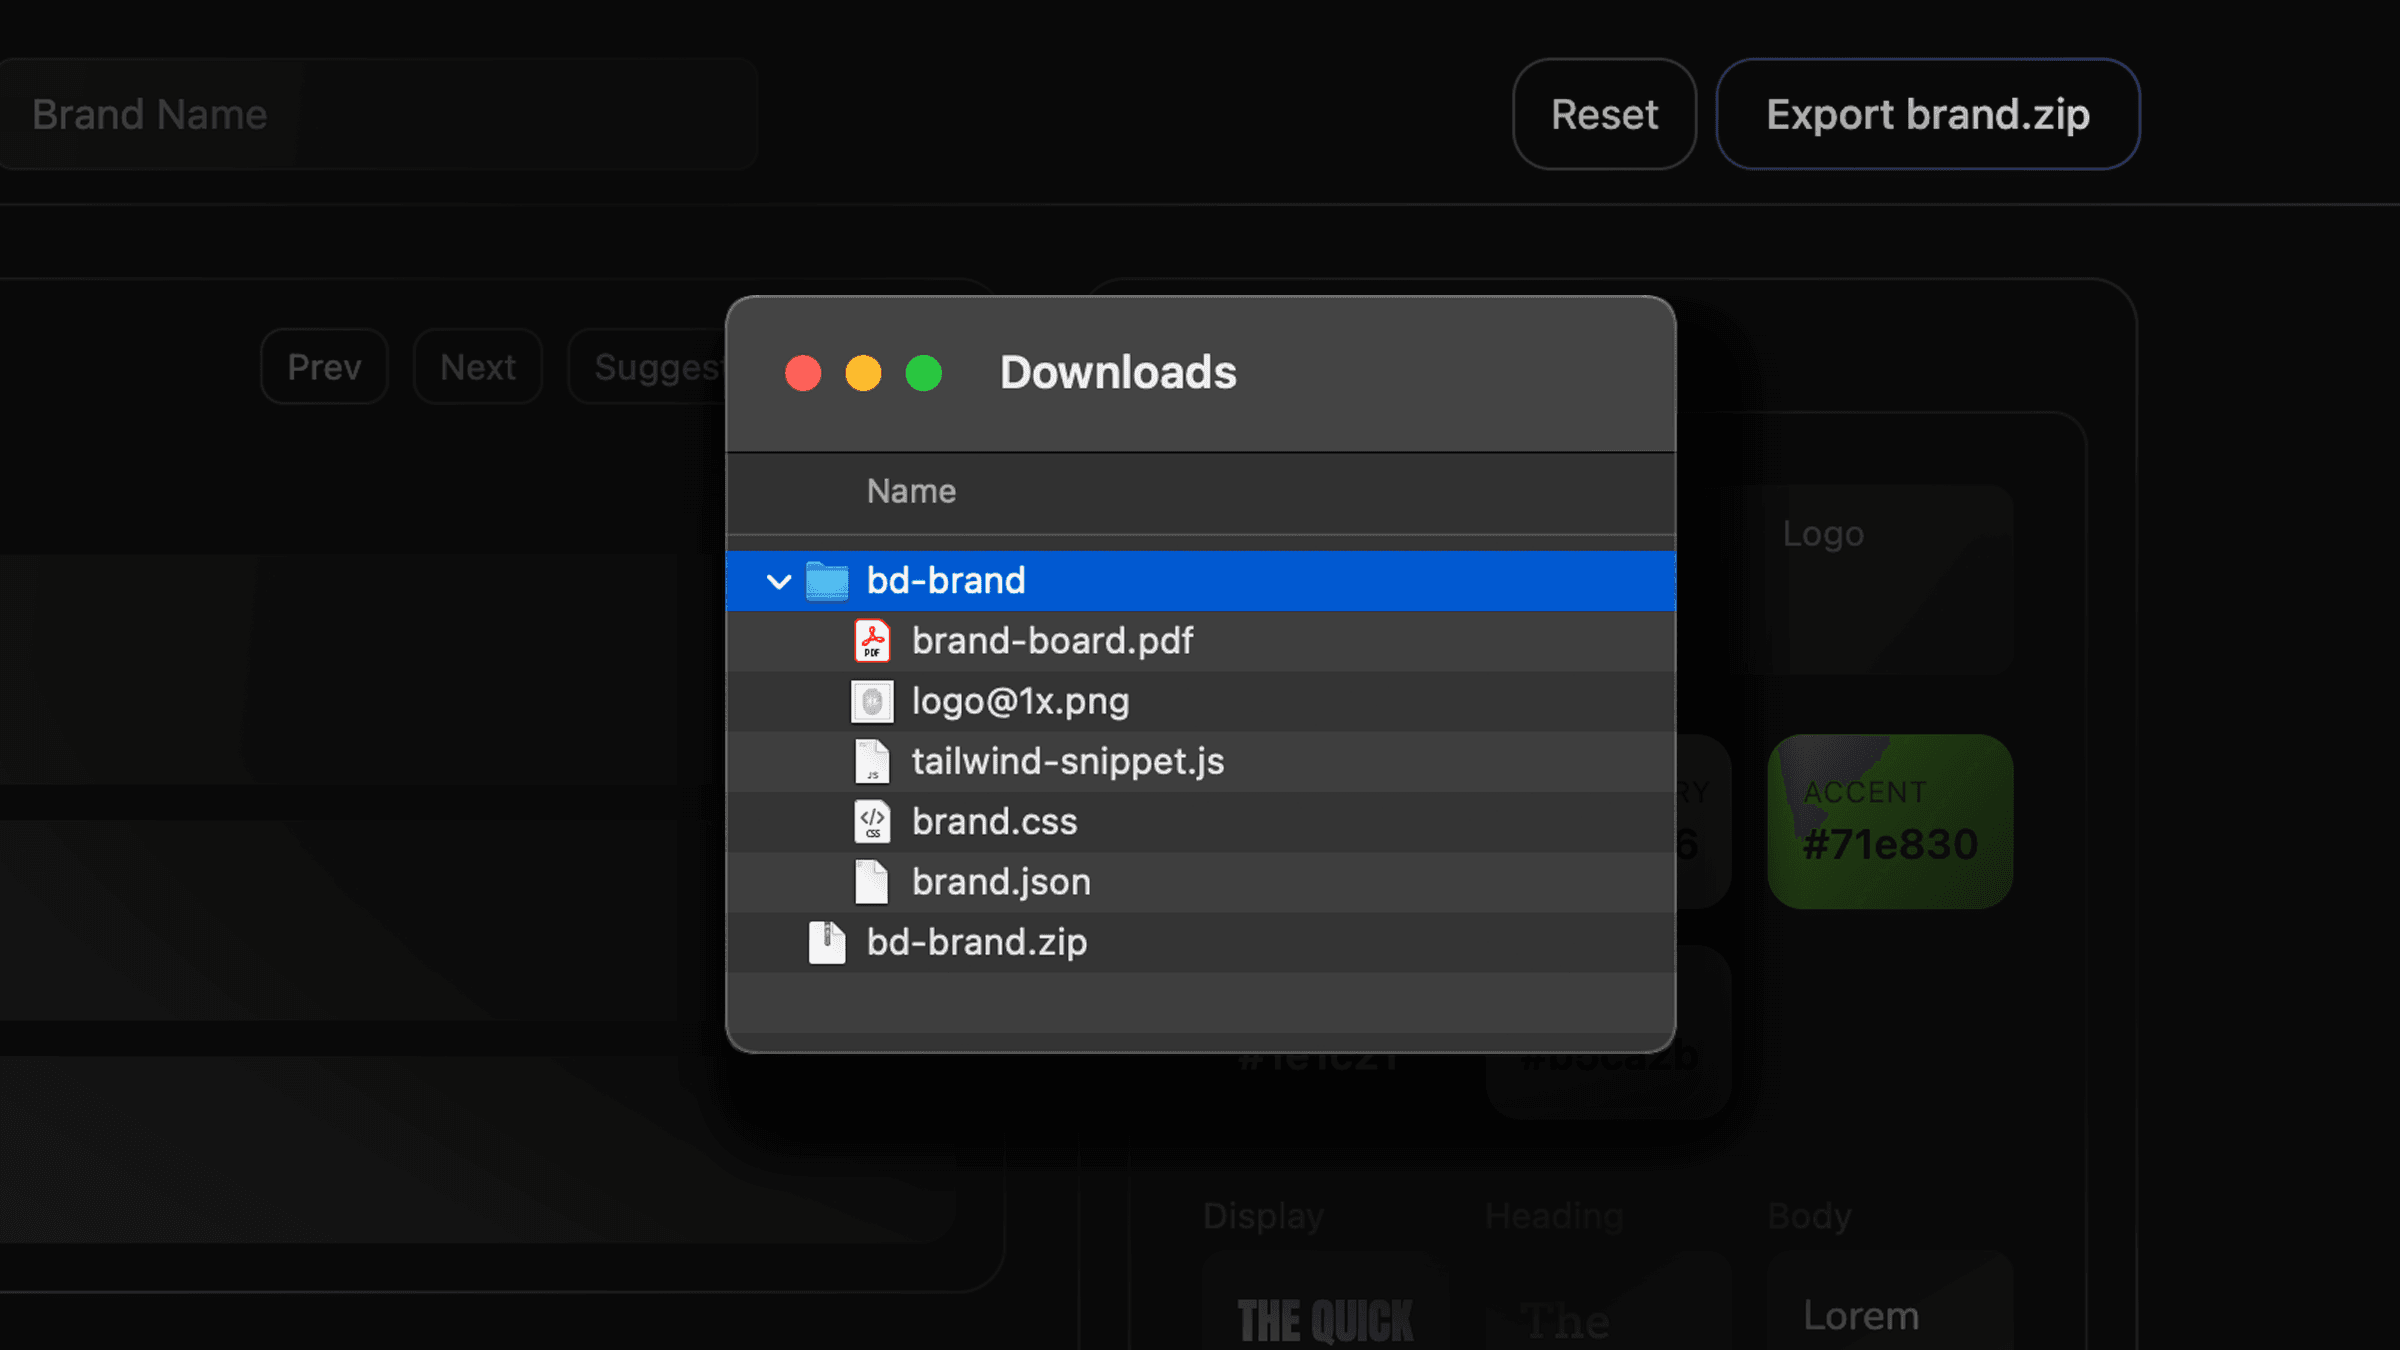Click the CSS code icon of brand.css

tap(872, 822)
